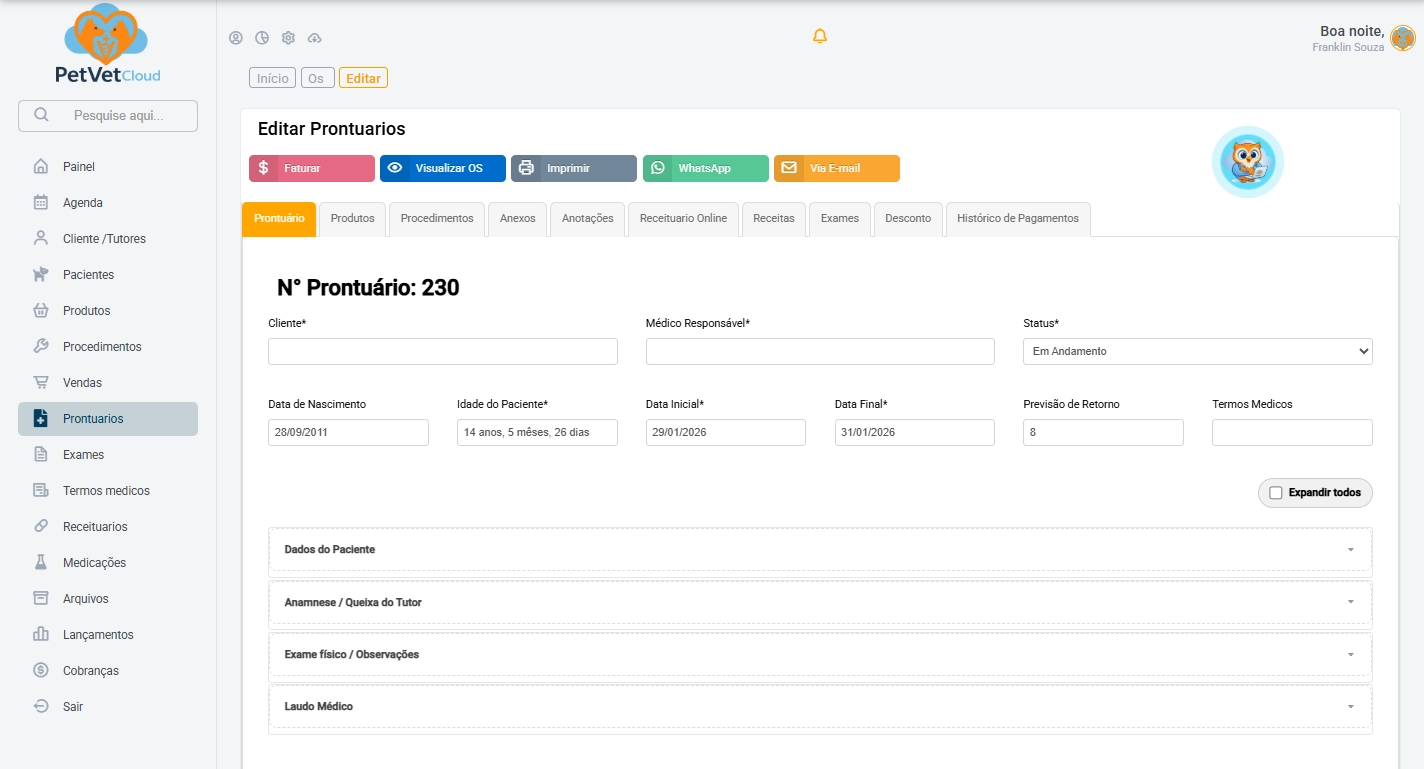
Task: Click the pie chart icon in top toolbar
Action: pyautogui.click(x=262, y=38)
